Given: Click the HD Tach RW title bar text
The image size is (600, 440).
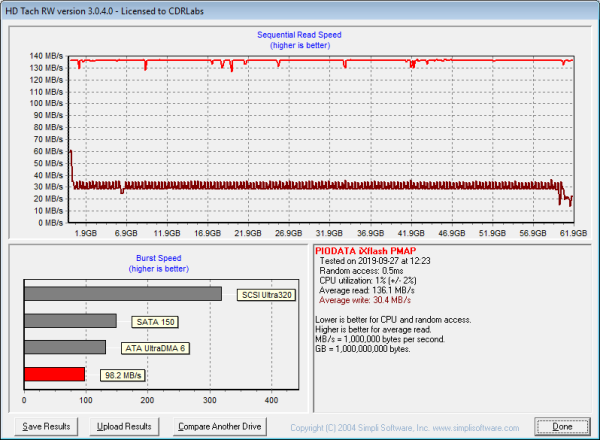Looking at the screenshot, I should coord(104,11).
